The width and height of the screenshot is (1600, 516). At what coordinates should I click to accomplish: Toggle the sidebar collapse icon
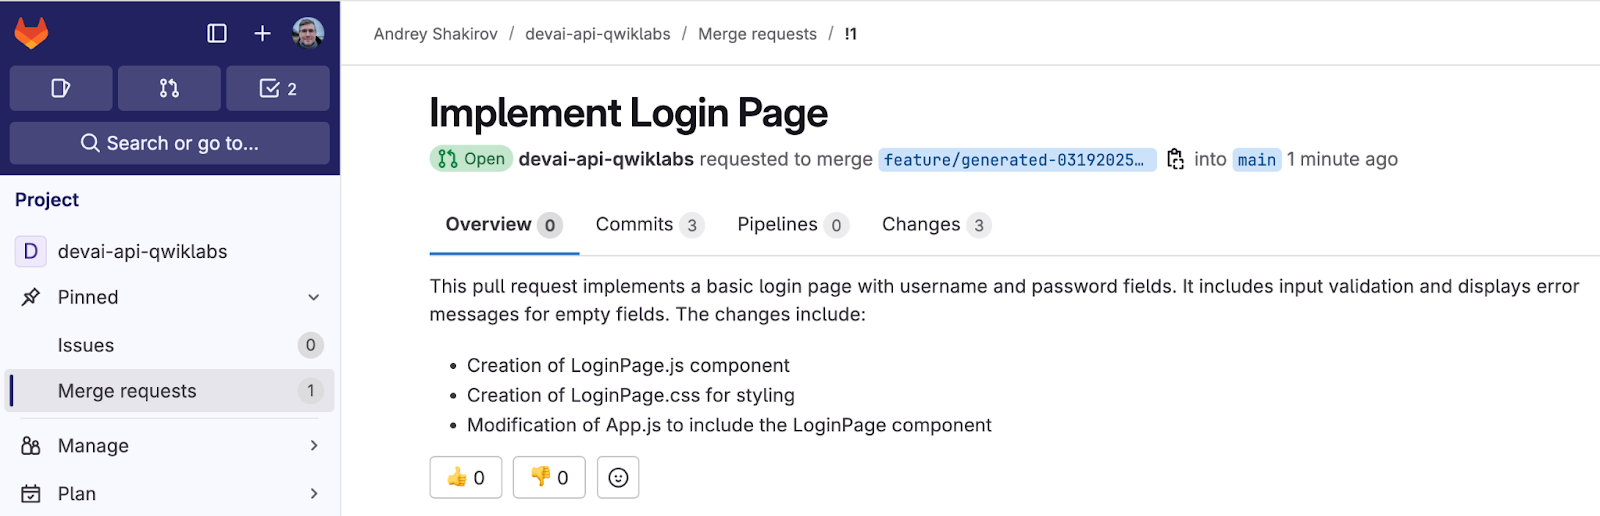tap(216, 34)
